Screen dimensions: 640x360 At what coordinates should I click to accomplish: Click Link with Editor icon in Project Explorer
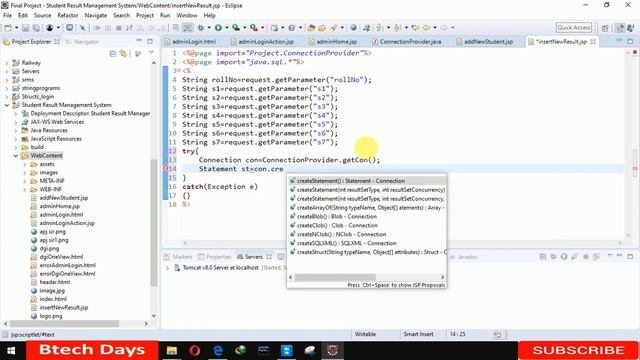123,54
